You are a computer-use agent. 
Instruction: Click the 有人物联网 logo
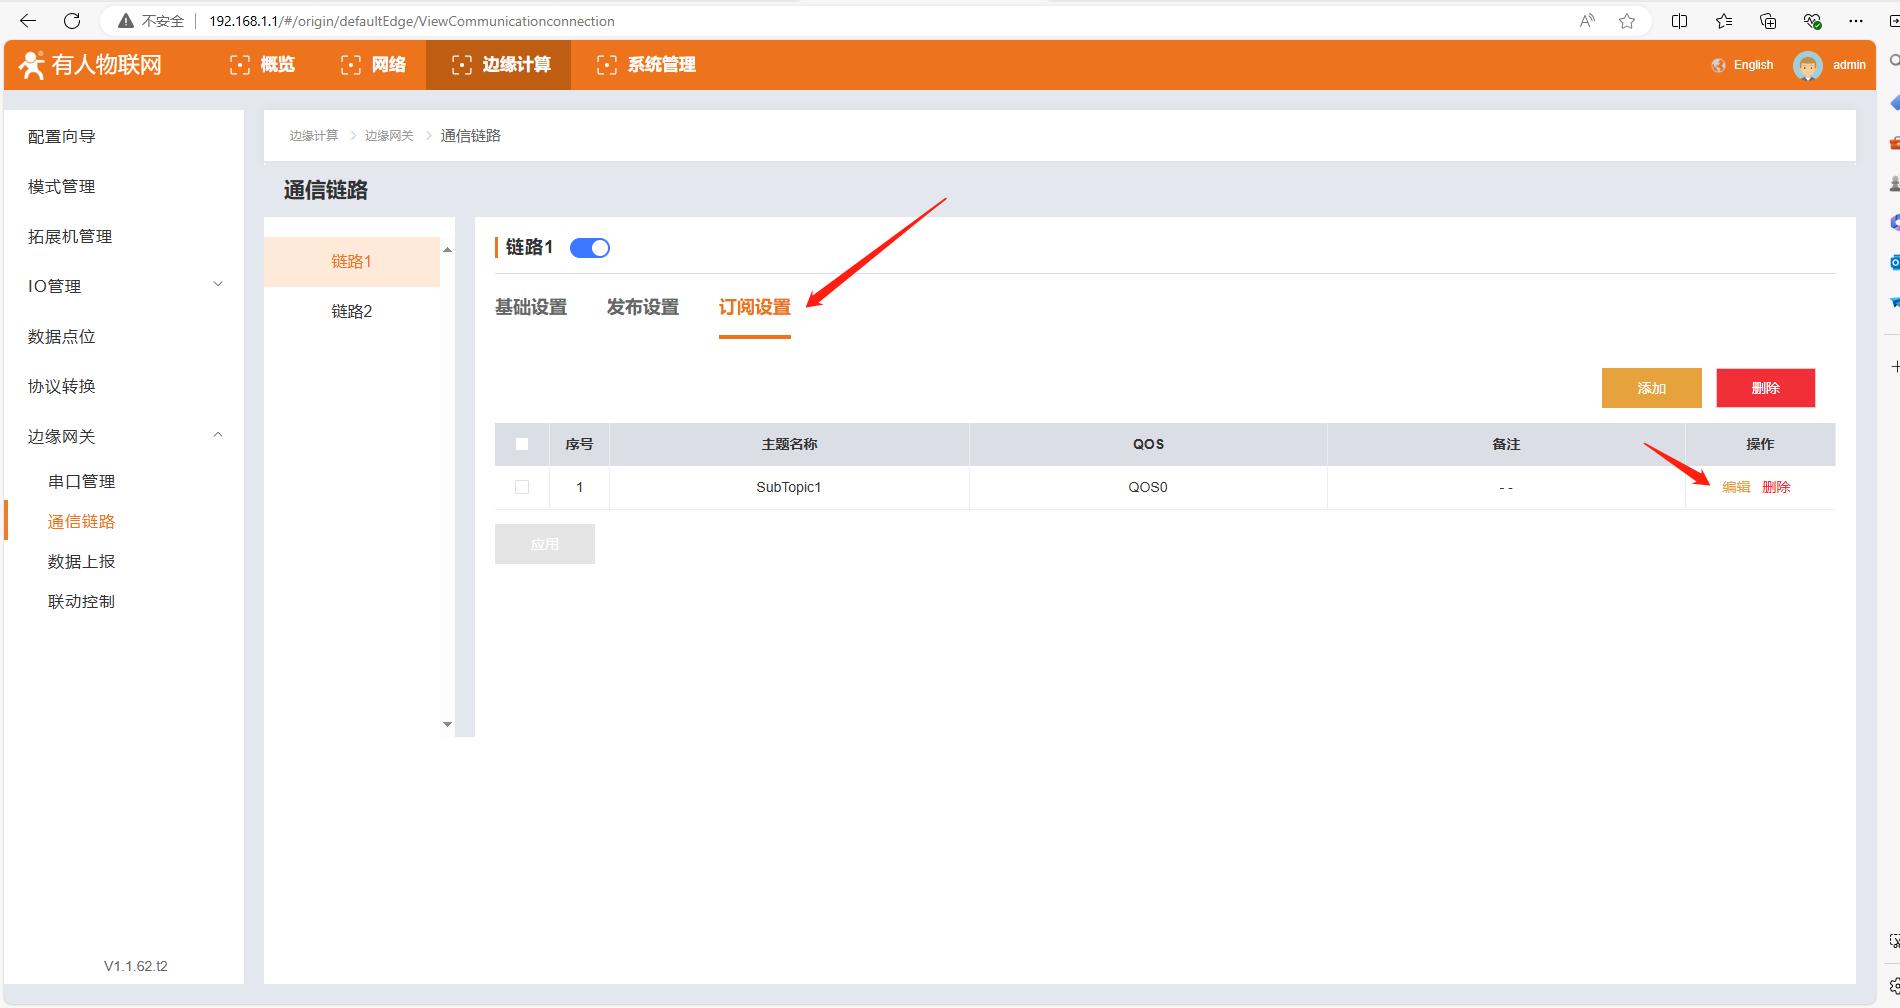(x=91, y=65)
